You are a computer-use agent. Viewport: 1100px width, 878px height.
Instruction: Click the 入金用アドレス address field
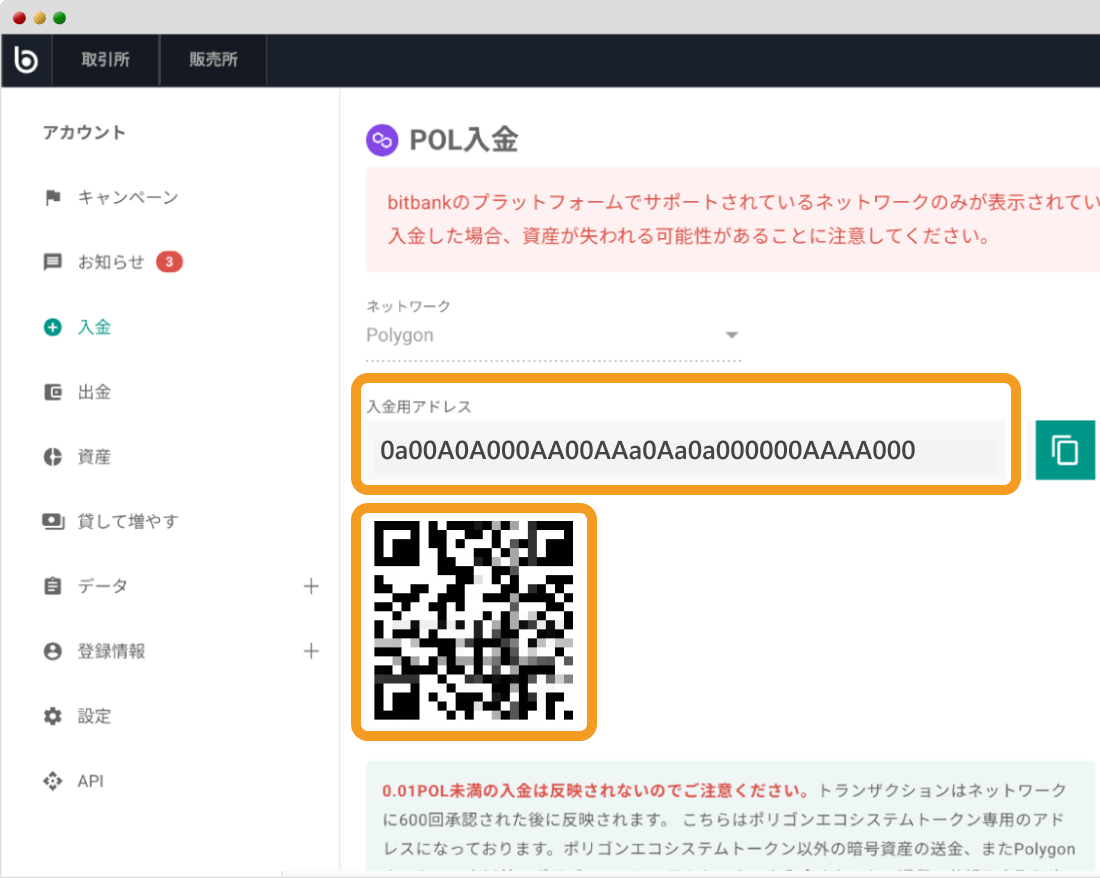tap(685, 450)
